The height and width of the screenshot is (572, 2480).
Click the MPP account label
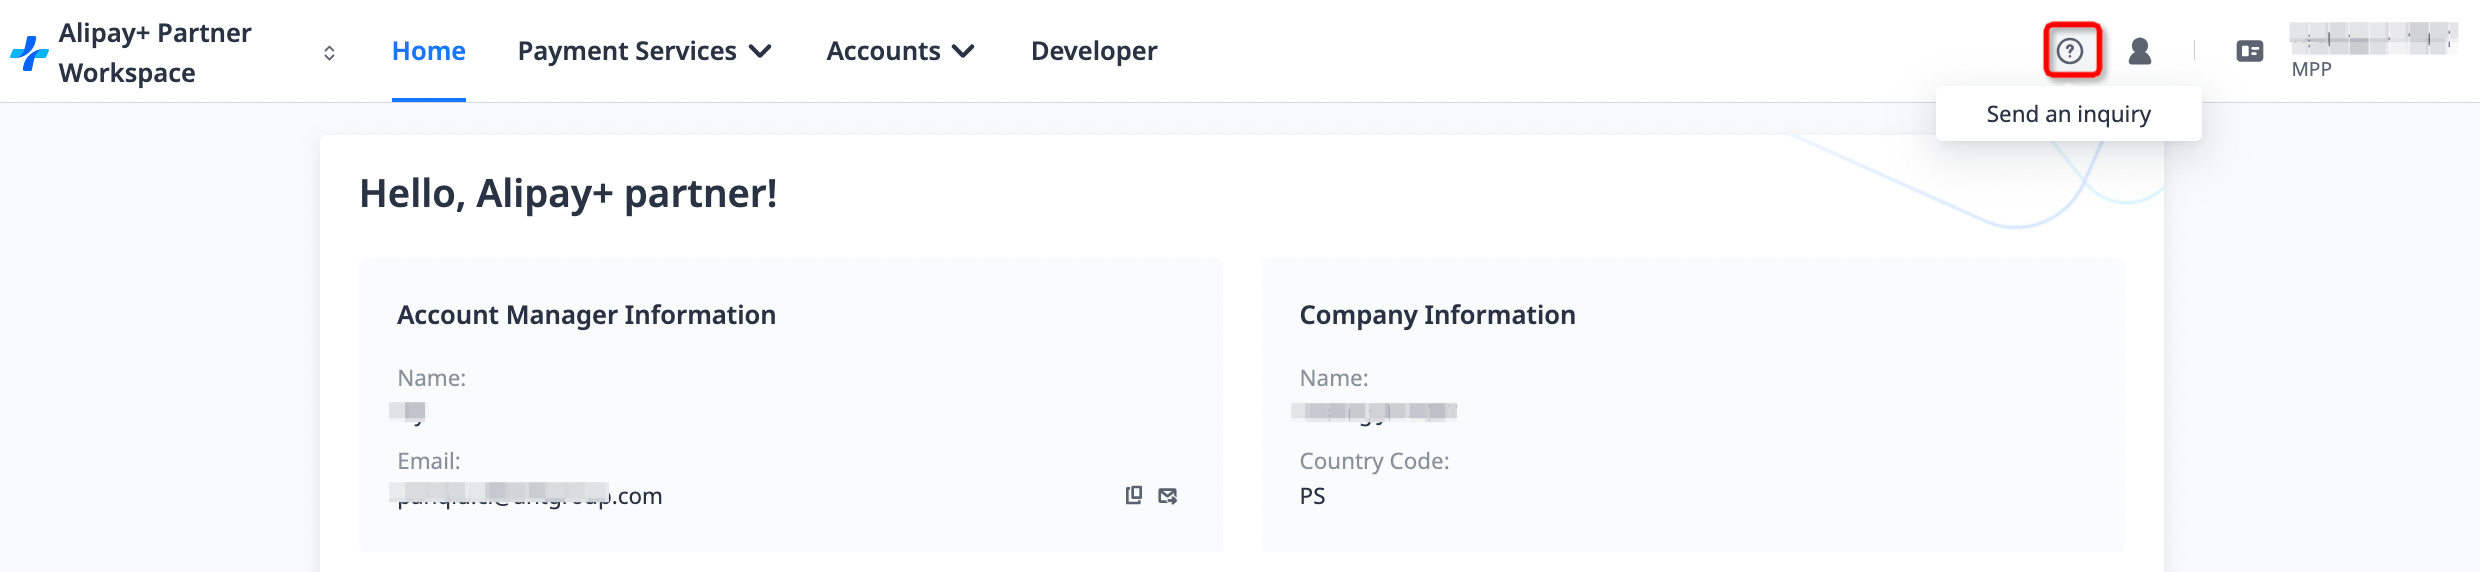pos(2311,69)
